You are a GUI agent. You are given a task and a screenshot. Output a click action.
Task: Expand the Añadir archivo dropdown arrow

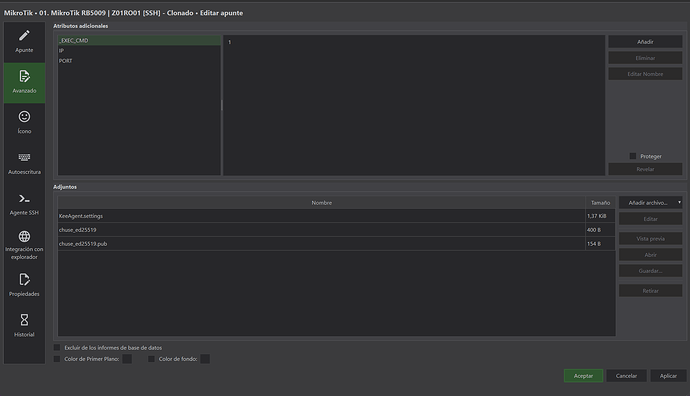679,202
